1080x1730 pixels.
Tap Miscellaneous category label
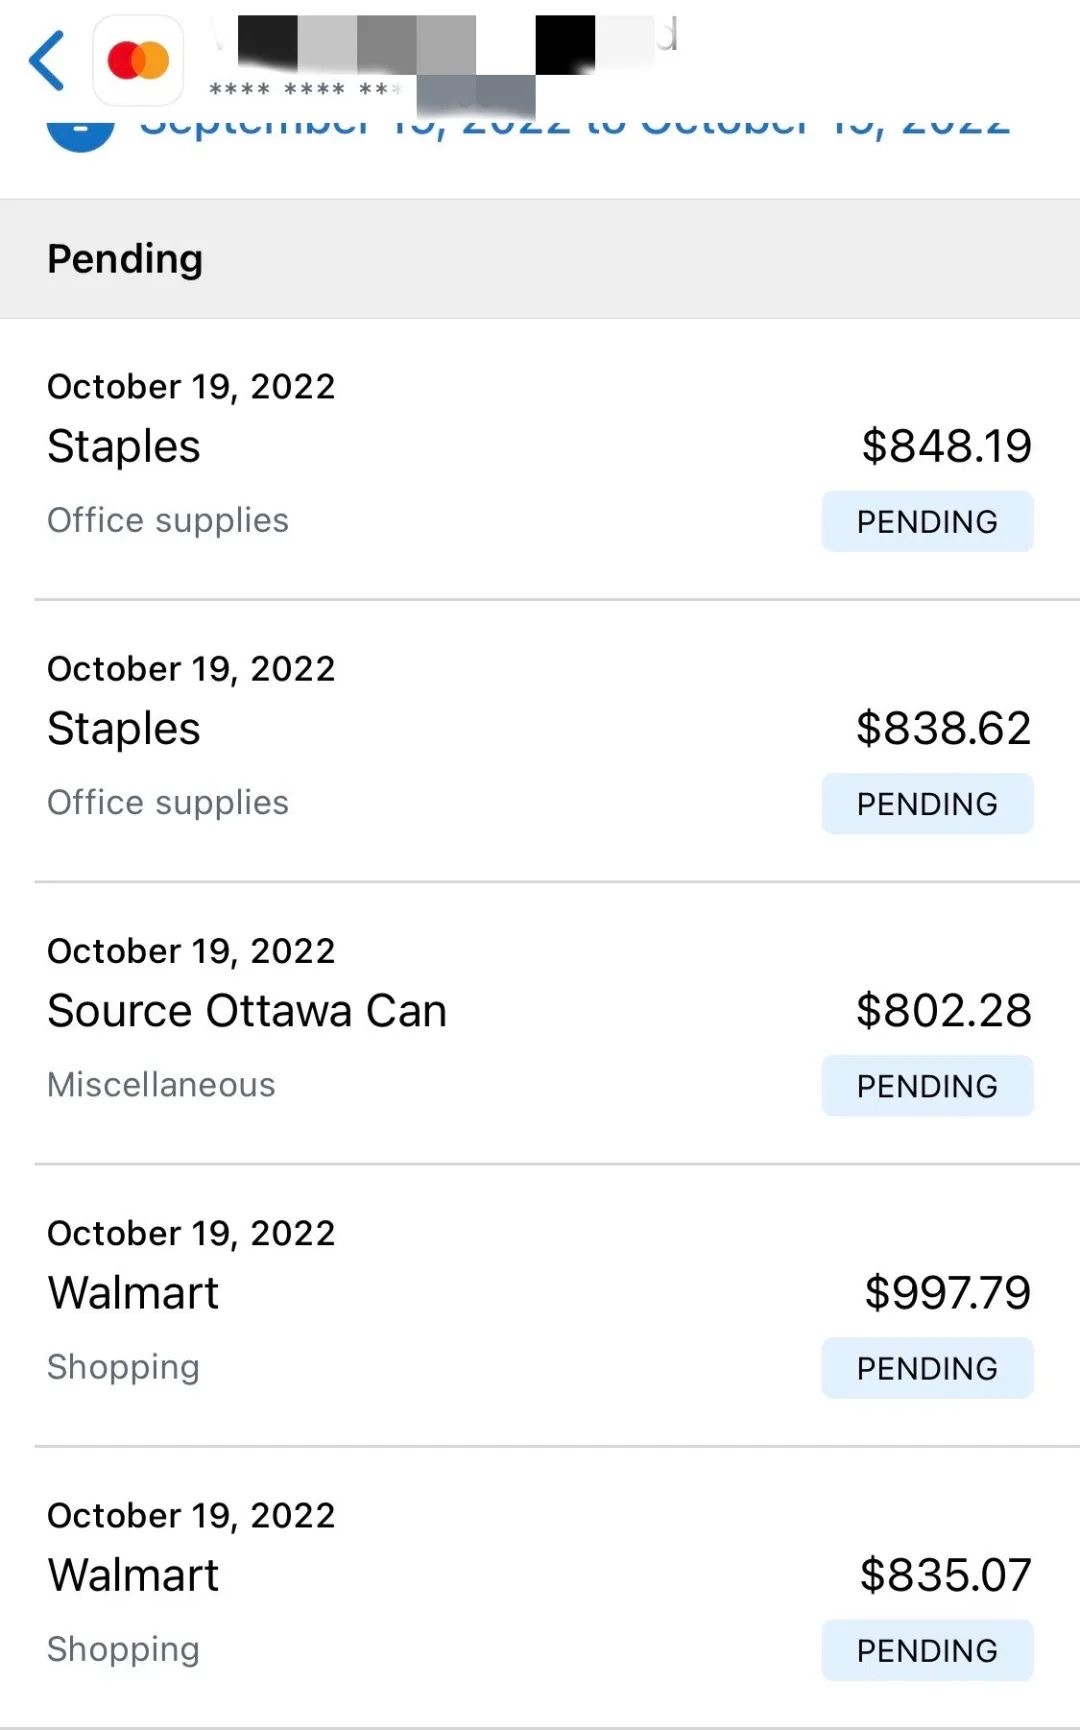pos(161,1084)
